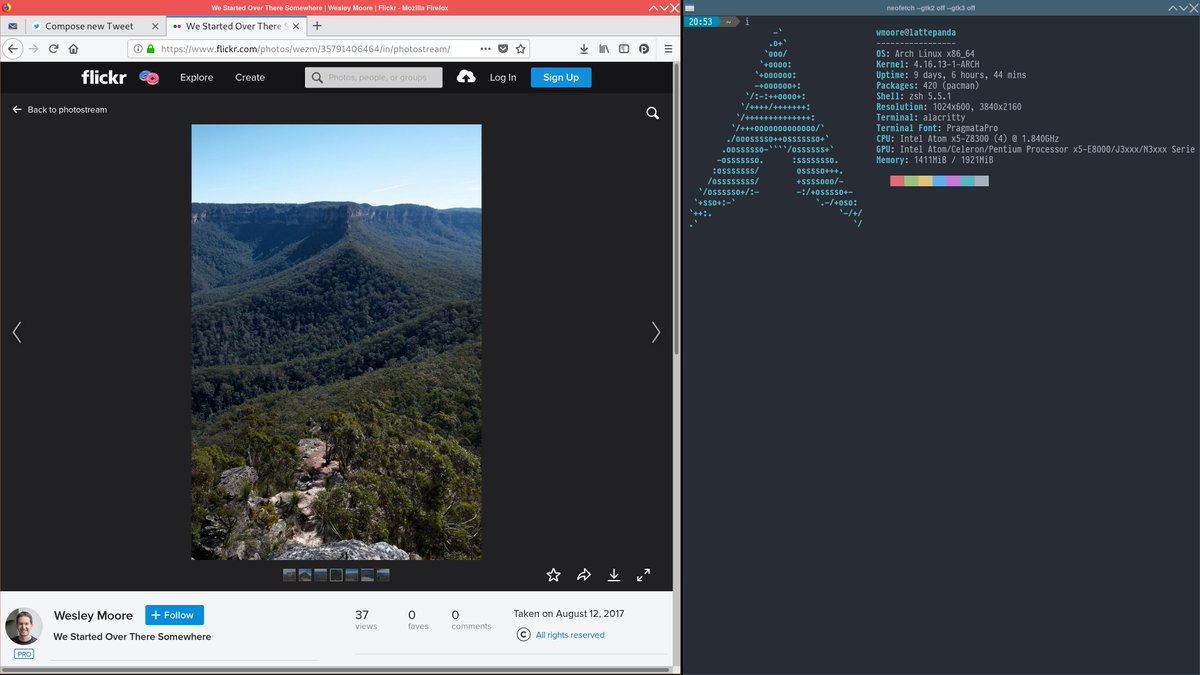
Task: Open a new Firefox tab with plus
Action: tap(317, 26)
